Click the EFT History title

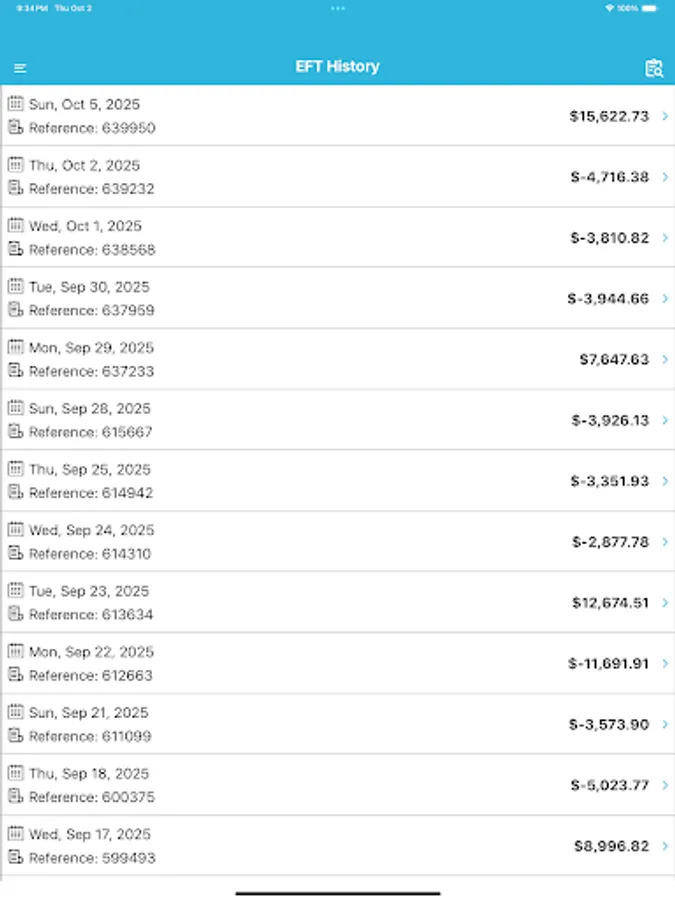point(337,67)
